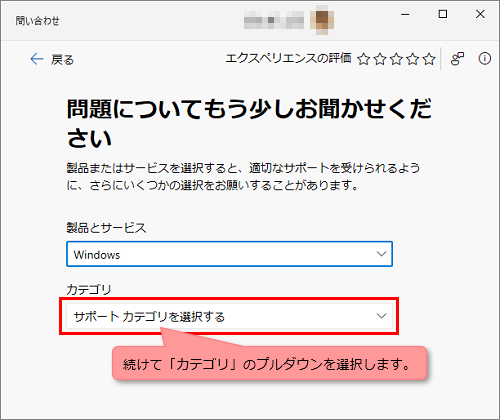Open the feedback person icon beside the stars
500x420 pixels.
point(457,59)
